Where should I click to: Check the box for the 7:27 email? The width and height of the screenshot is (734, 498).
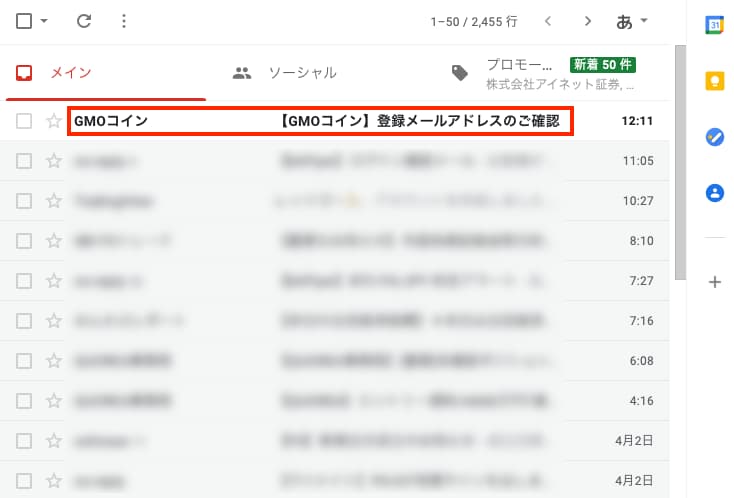tap(24, 281)
